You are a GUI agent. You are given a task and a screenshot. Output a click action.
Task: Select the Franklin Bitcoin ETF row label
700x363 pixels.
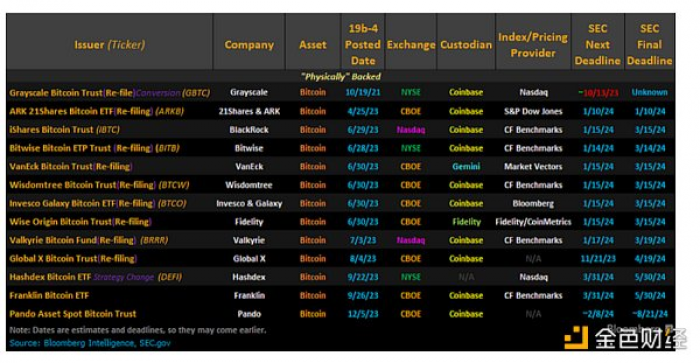coord(49,295)
